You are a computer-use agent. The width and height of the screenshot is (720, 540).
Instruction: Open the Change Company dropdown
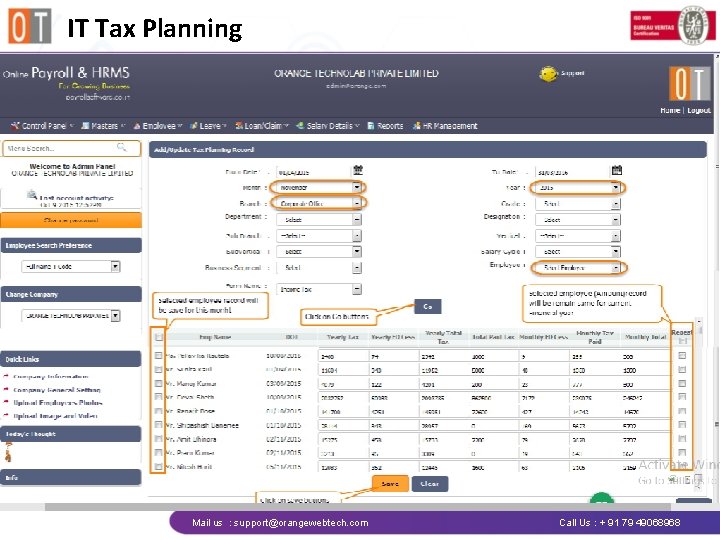[x=71, y=315]
